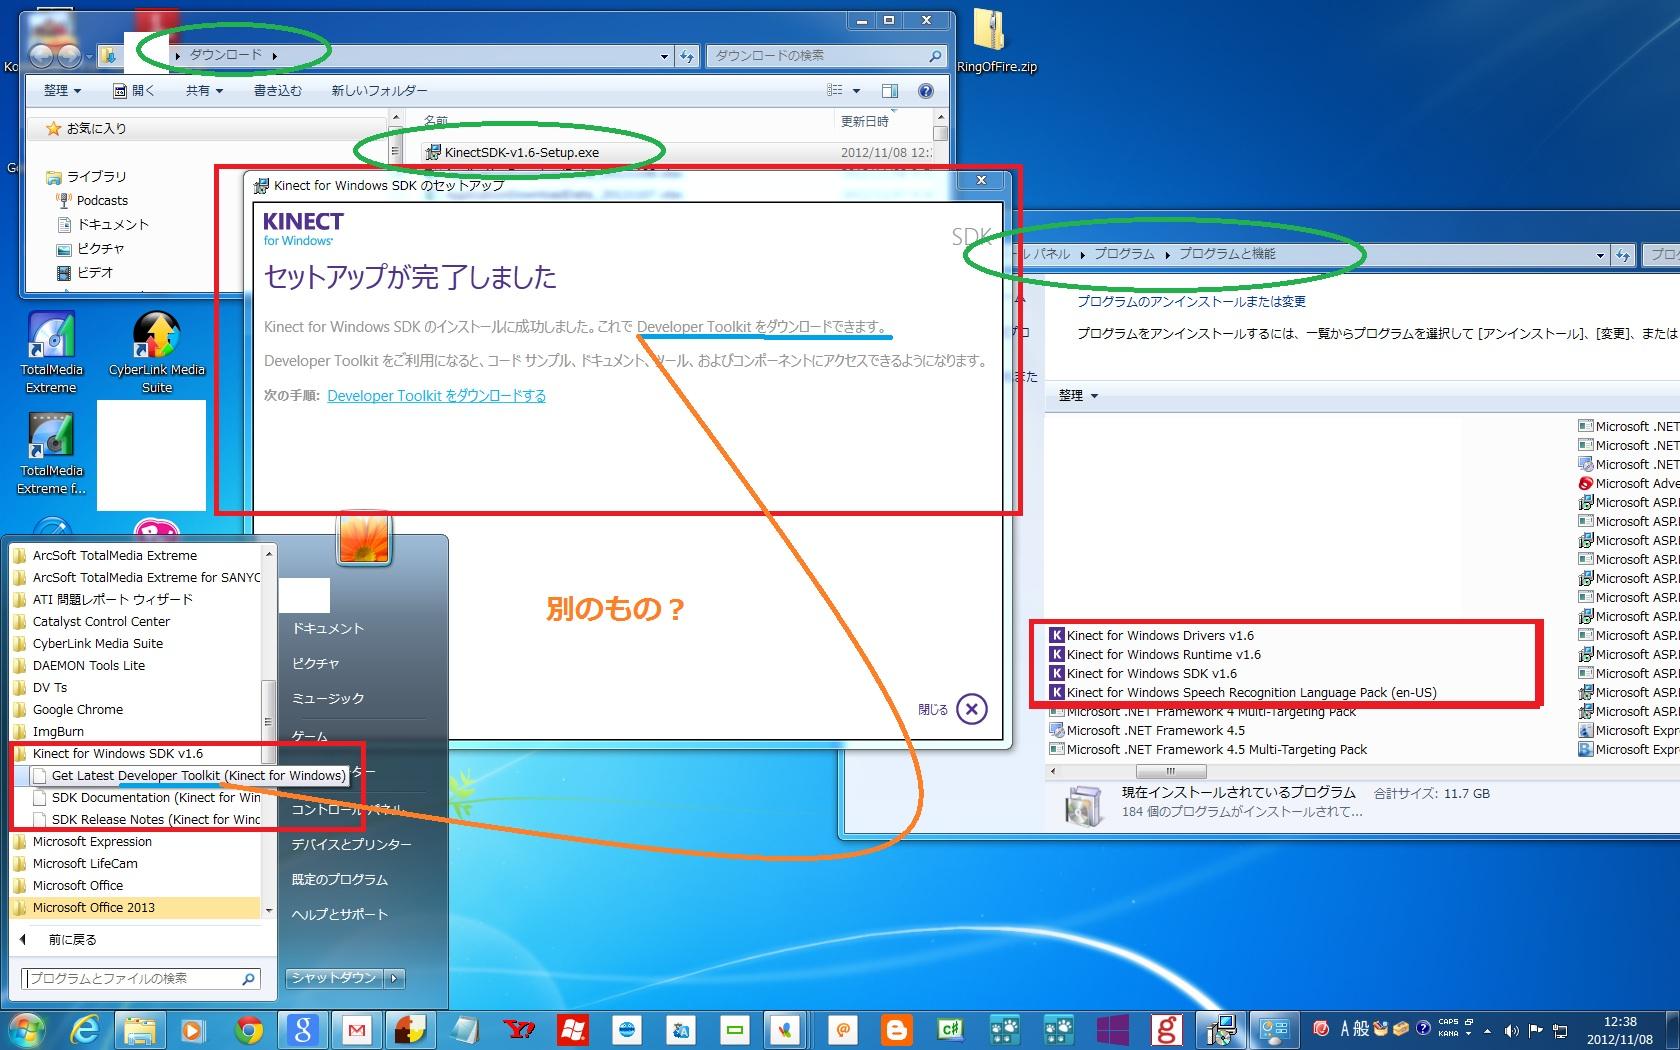The width and height of the screenshot is (1680, 1050).
Task: Open the Blogger taskbar shortcut
Action: [897, 1029]
